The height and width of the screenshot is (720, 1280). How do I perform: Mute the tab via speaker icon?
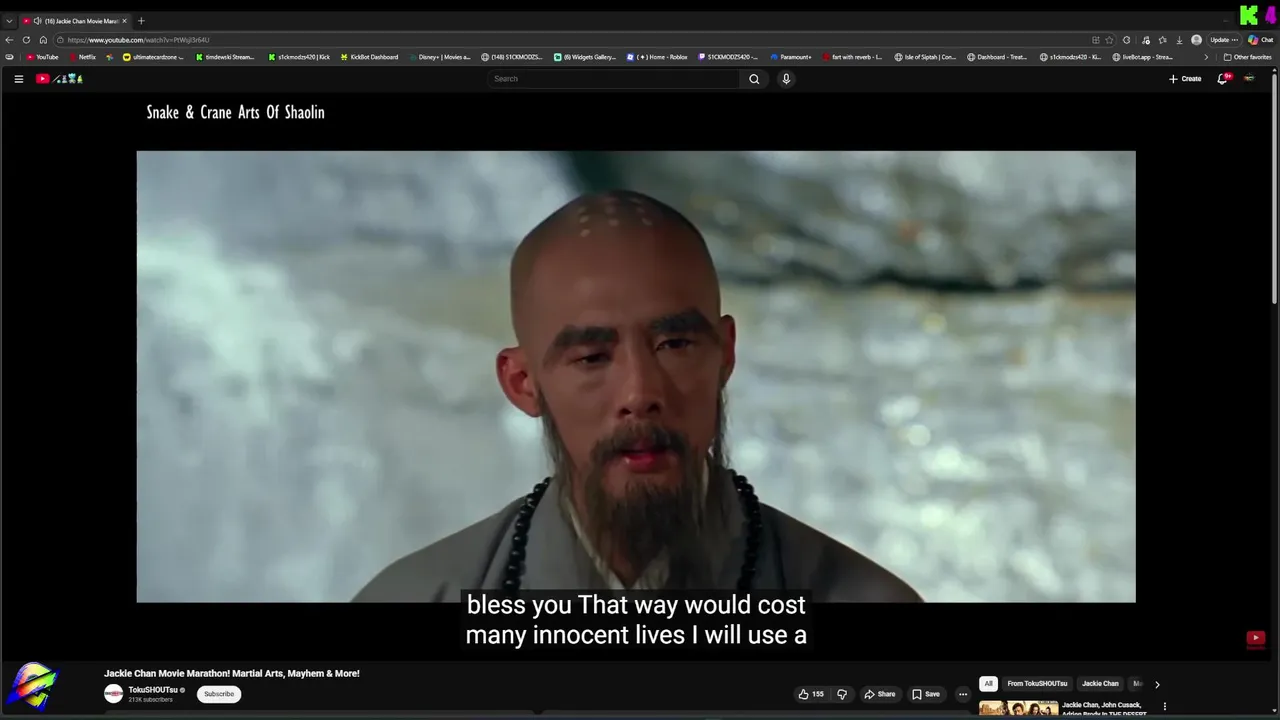point(37,21)
